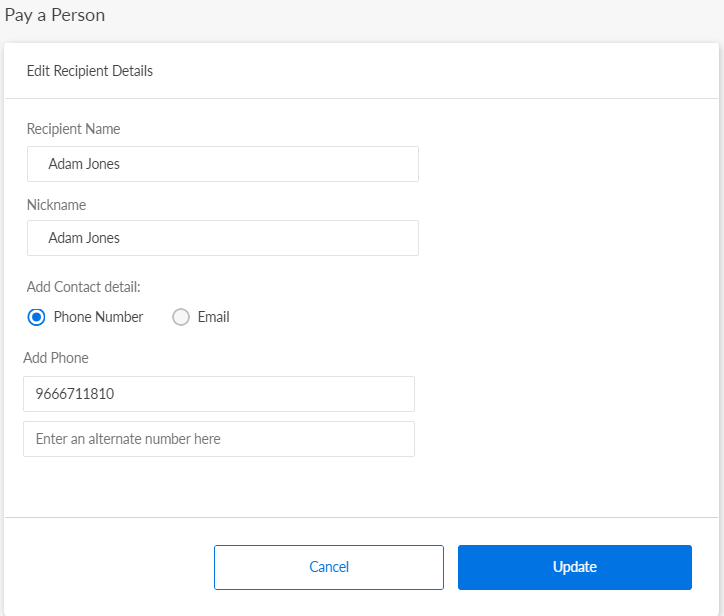Click the Recipient Name label
The width and height of the screenshot is (724, 616).
tap(73, 129)
